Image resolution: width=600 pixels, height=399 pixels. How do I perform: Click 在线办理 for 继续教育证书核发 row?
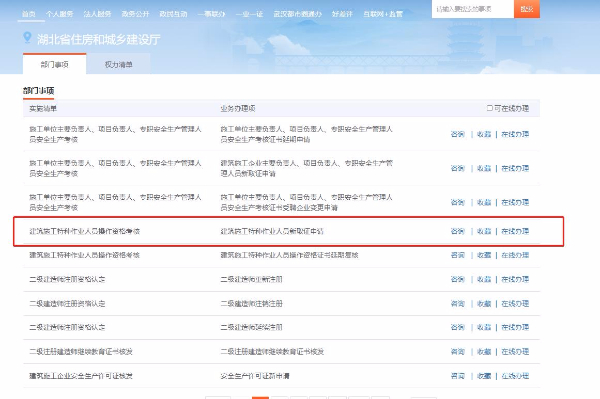(x=515, y=352)
